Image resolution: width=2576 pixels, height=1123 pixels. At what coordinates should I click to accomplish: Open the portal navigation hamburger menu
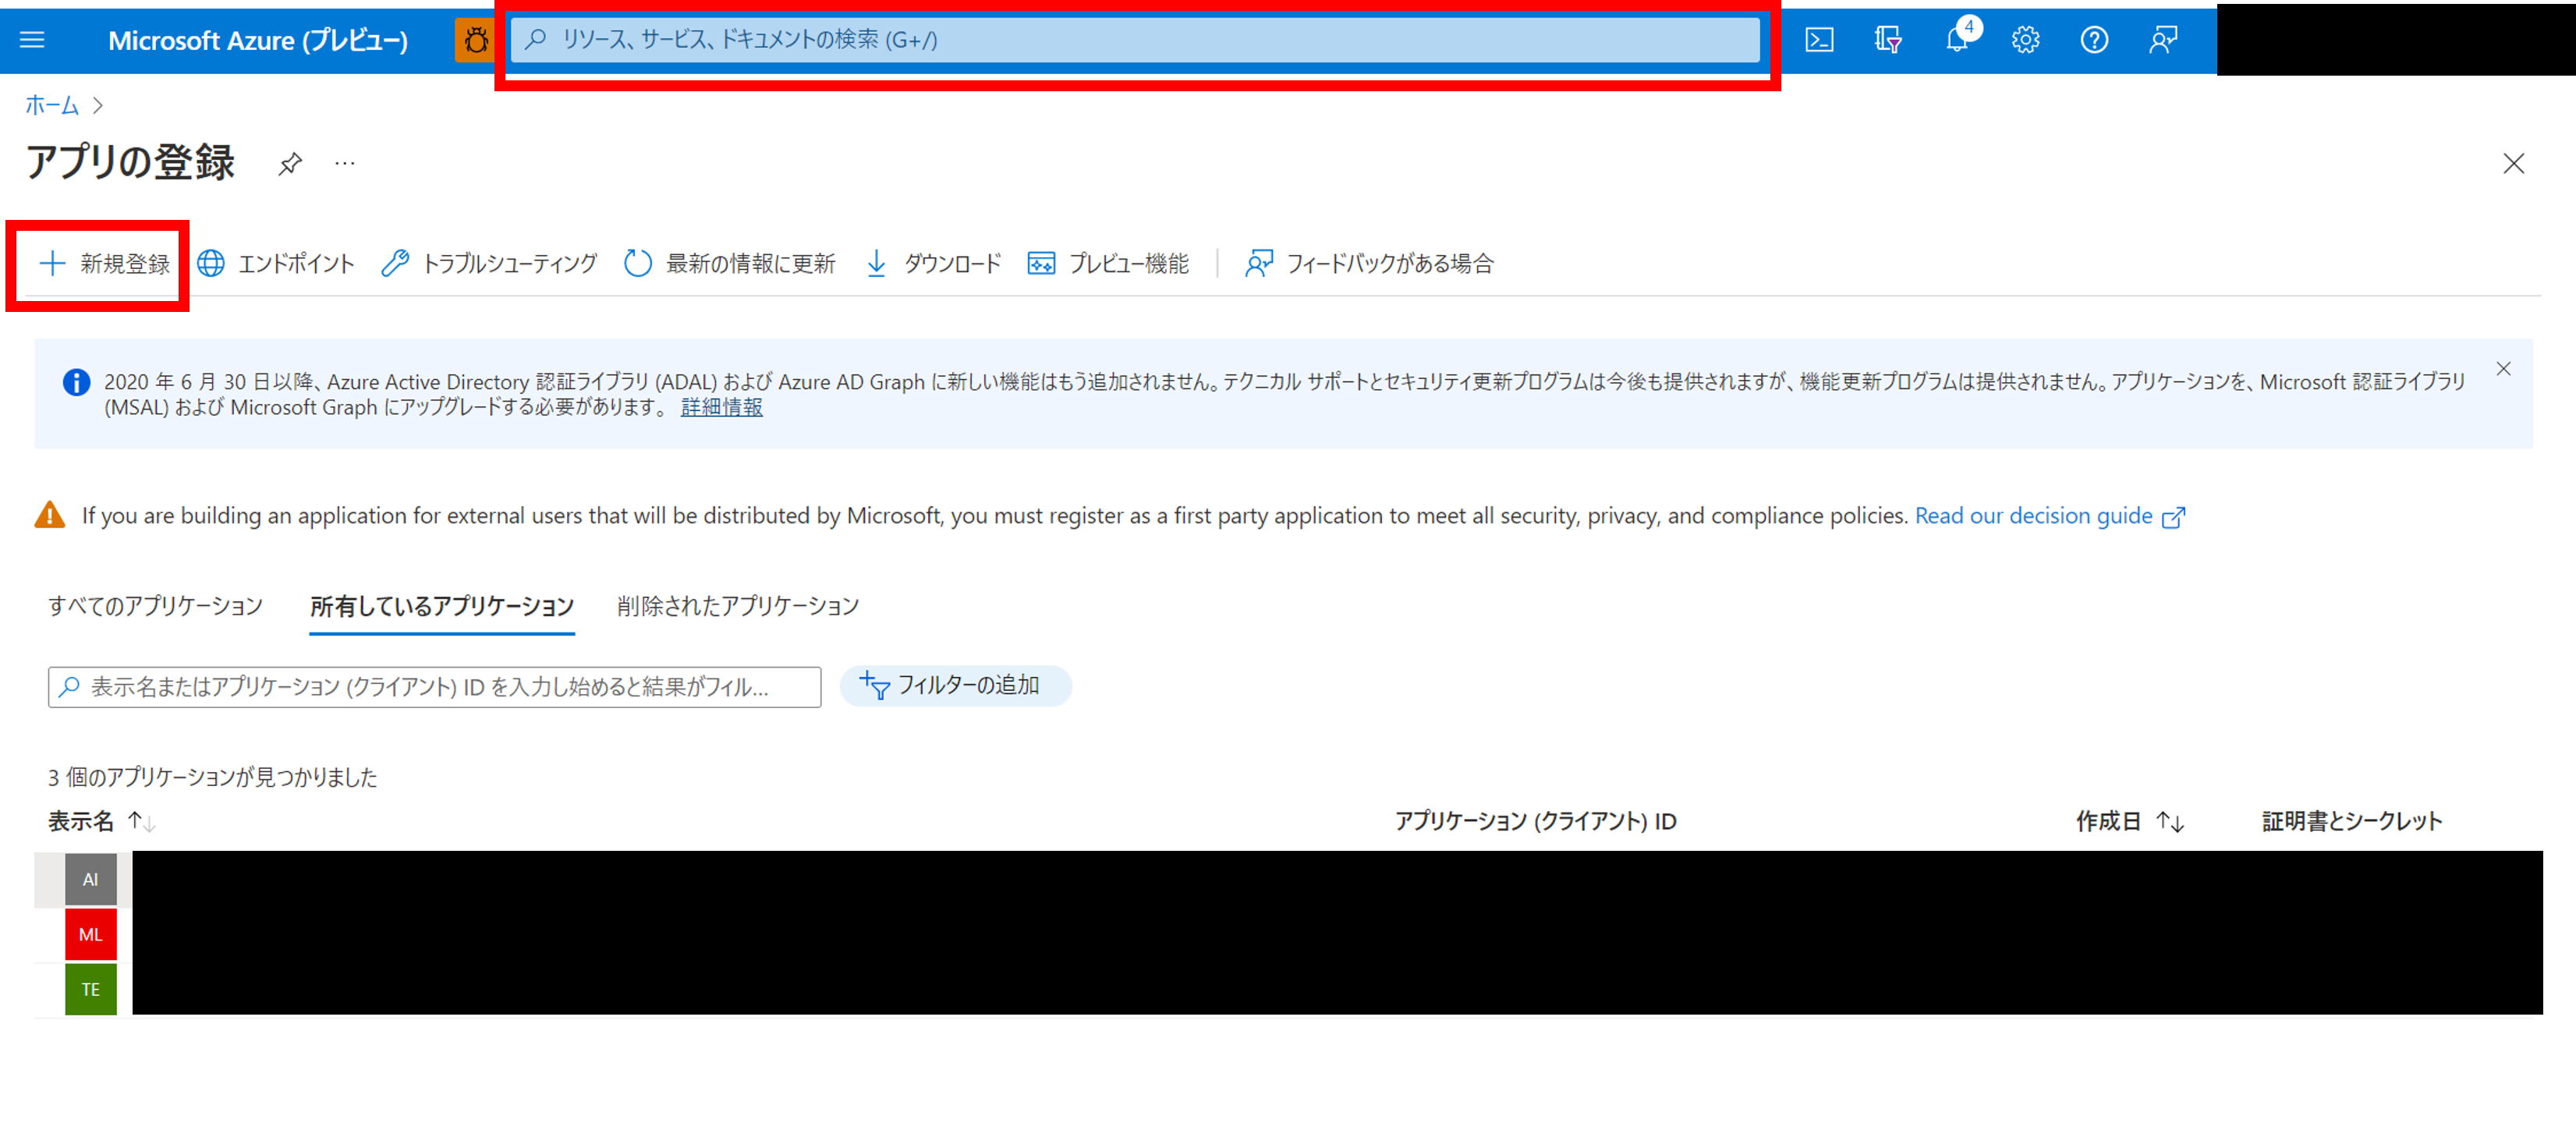tap(33, 40)
